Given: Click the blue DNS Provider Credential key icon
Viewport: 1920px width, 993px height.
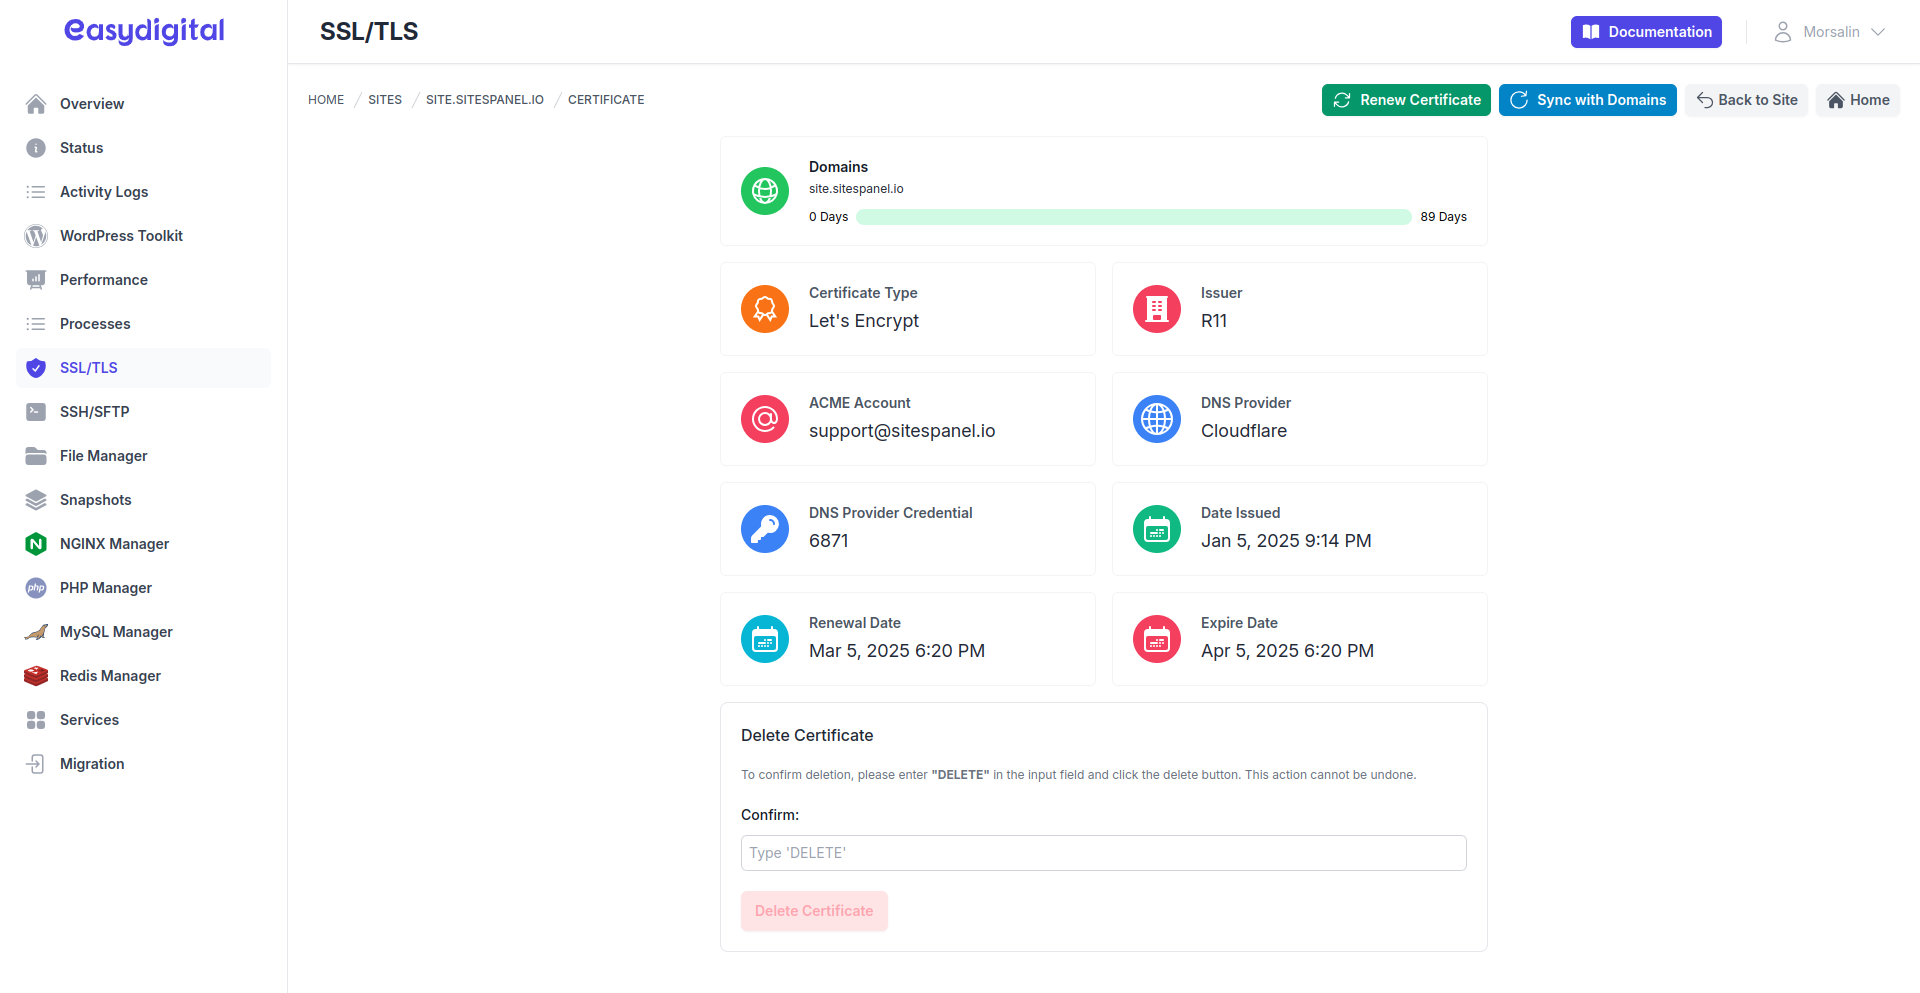Looking at the screenshot, I should click(765, 529).
